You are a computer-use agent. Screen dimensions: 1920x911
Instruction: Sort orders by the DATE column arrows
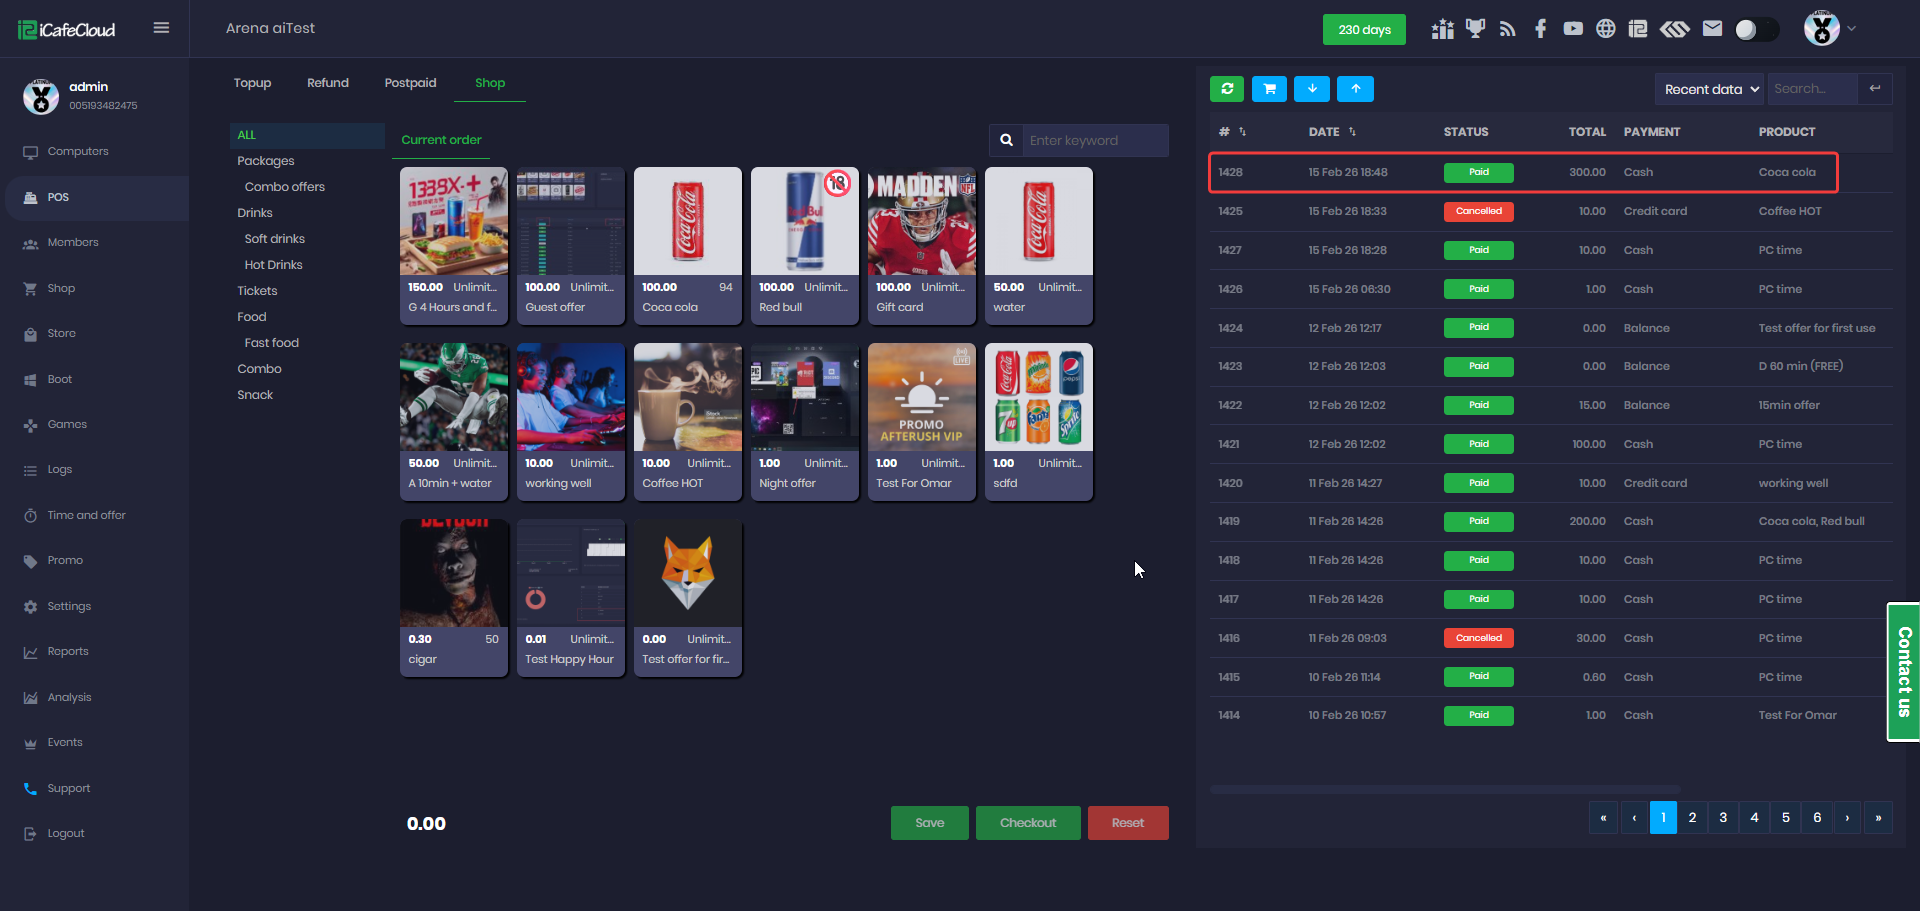(1352, 132)
